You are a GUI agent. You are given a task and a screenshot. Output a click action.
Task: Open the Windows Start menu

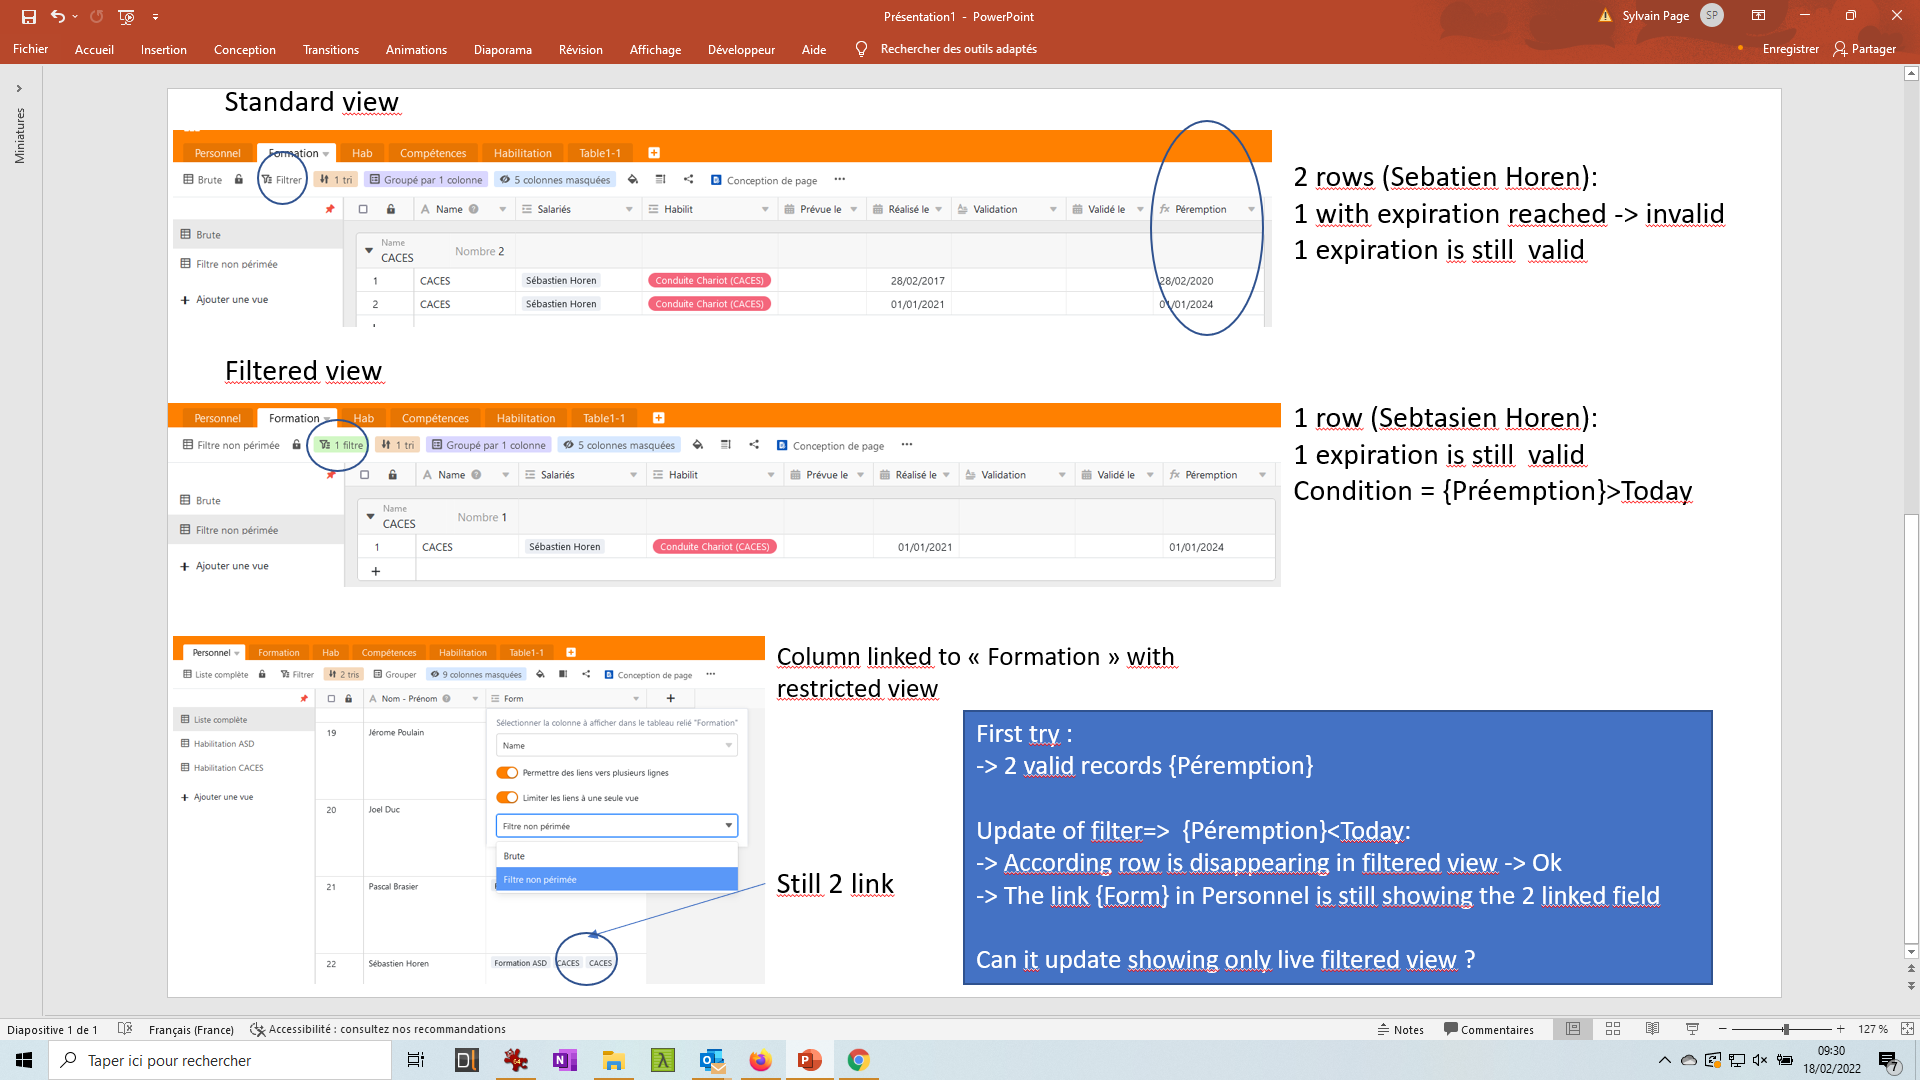tap(24, 1060)
